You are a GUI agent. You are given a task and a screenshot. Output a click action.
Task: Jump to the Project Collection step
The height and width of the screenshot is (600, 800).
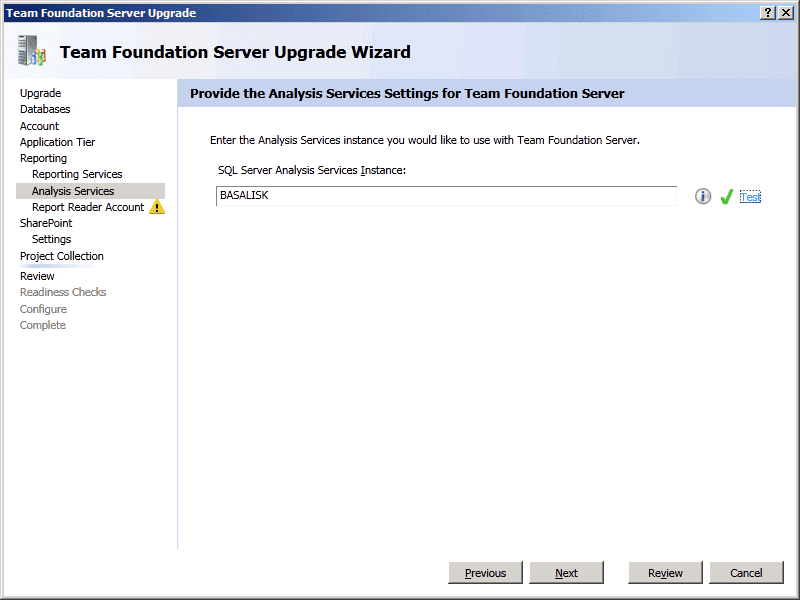[61, 256]
